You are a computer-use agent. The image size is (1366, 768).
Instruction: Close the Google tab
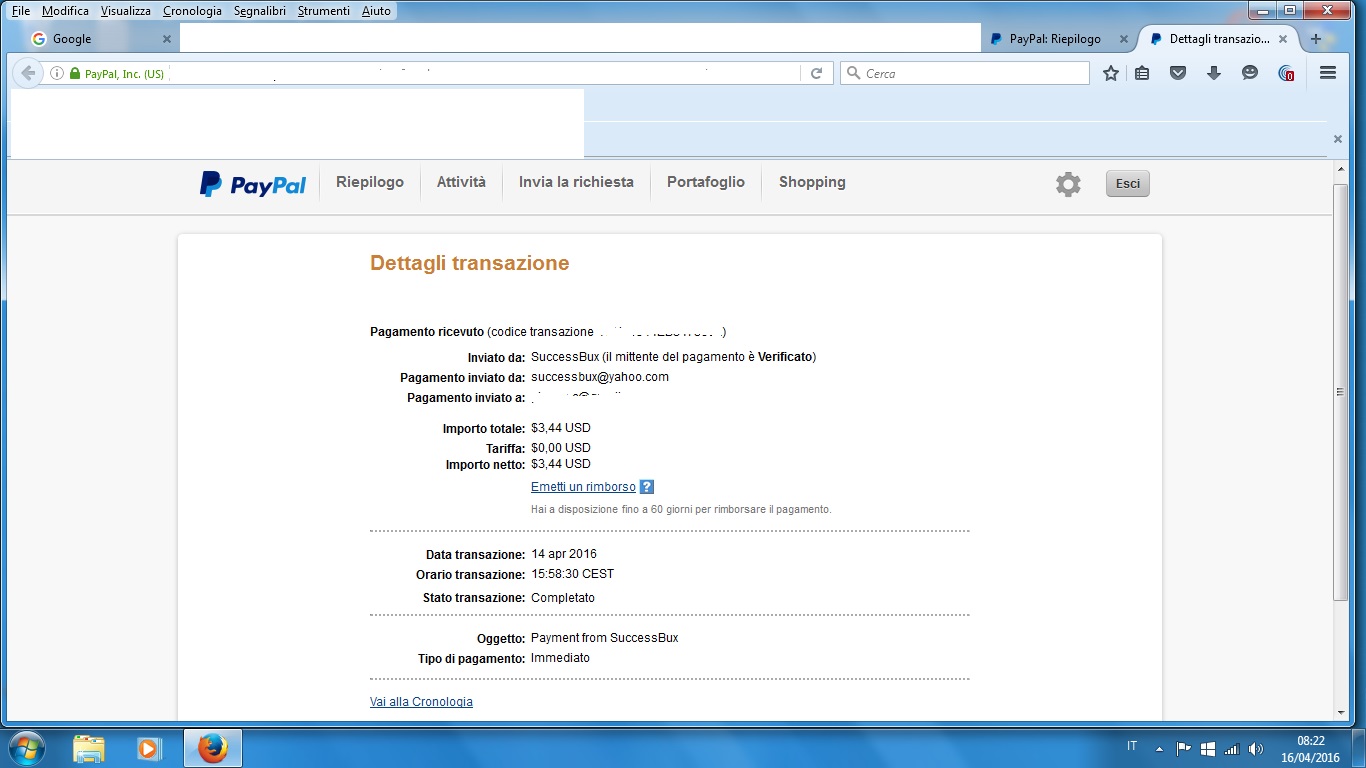click(167, 39)
